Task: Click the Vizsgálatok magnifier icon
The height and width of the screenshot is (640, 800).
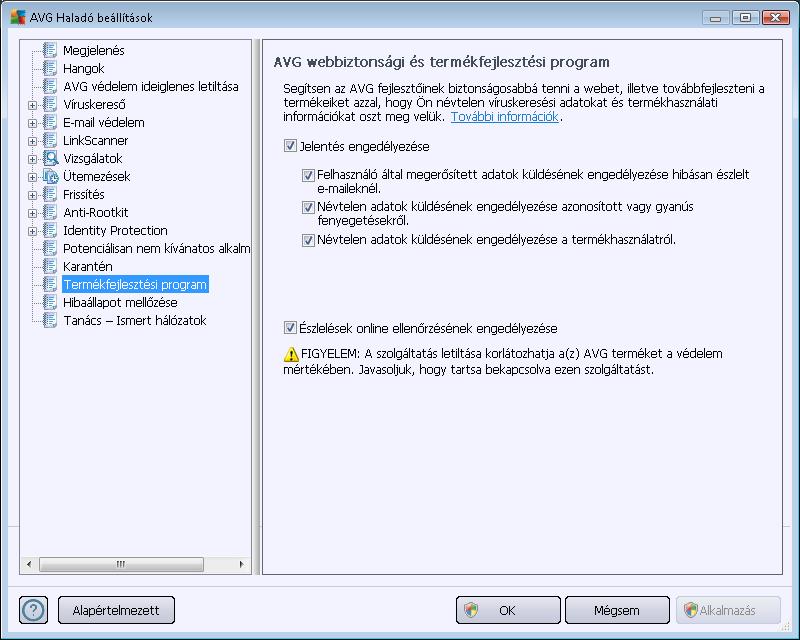Action: click(50, 158)
